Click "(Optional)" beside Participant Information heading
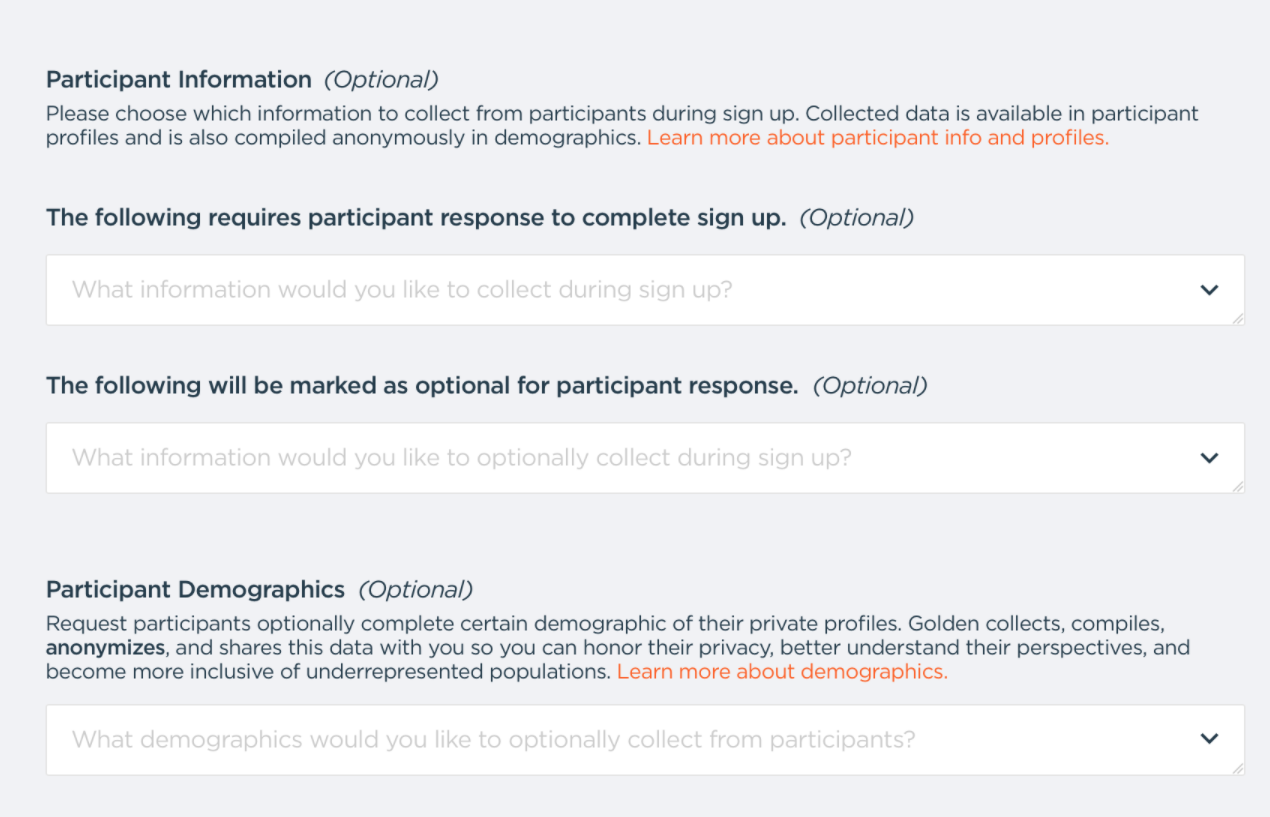 point(381,80)
